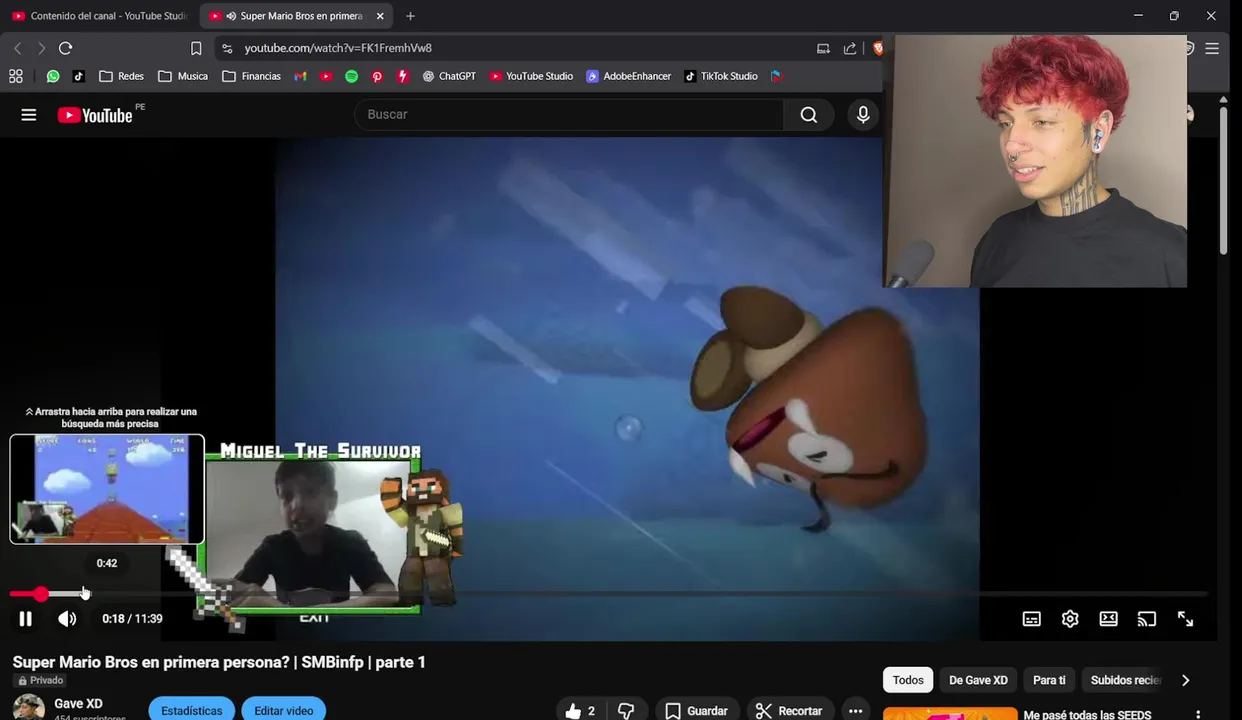
Task: Toggle subtitles on the video player
Action: click(1031, 619)
